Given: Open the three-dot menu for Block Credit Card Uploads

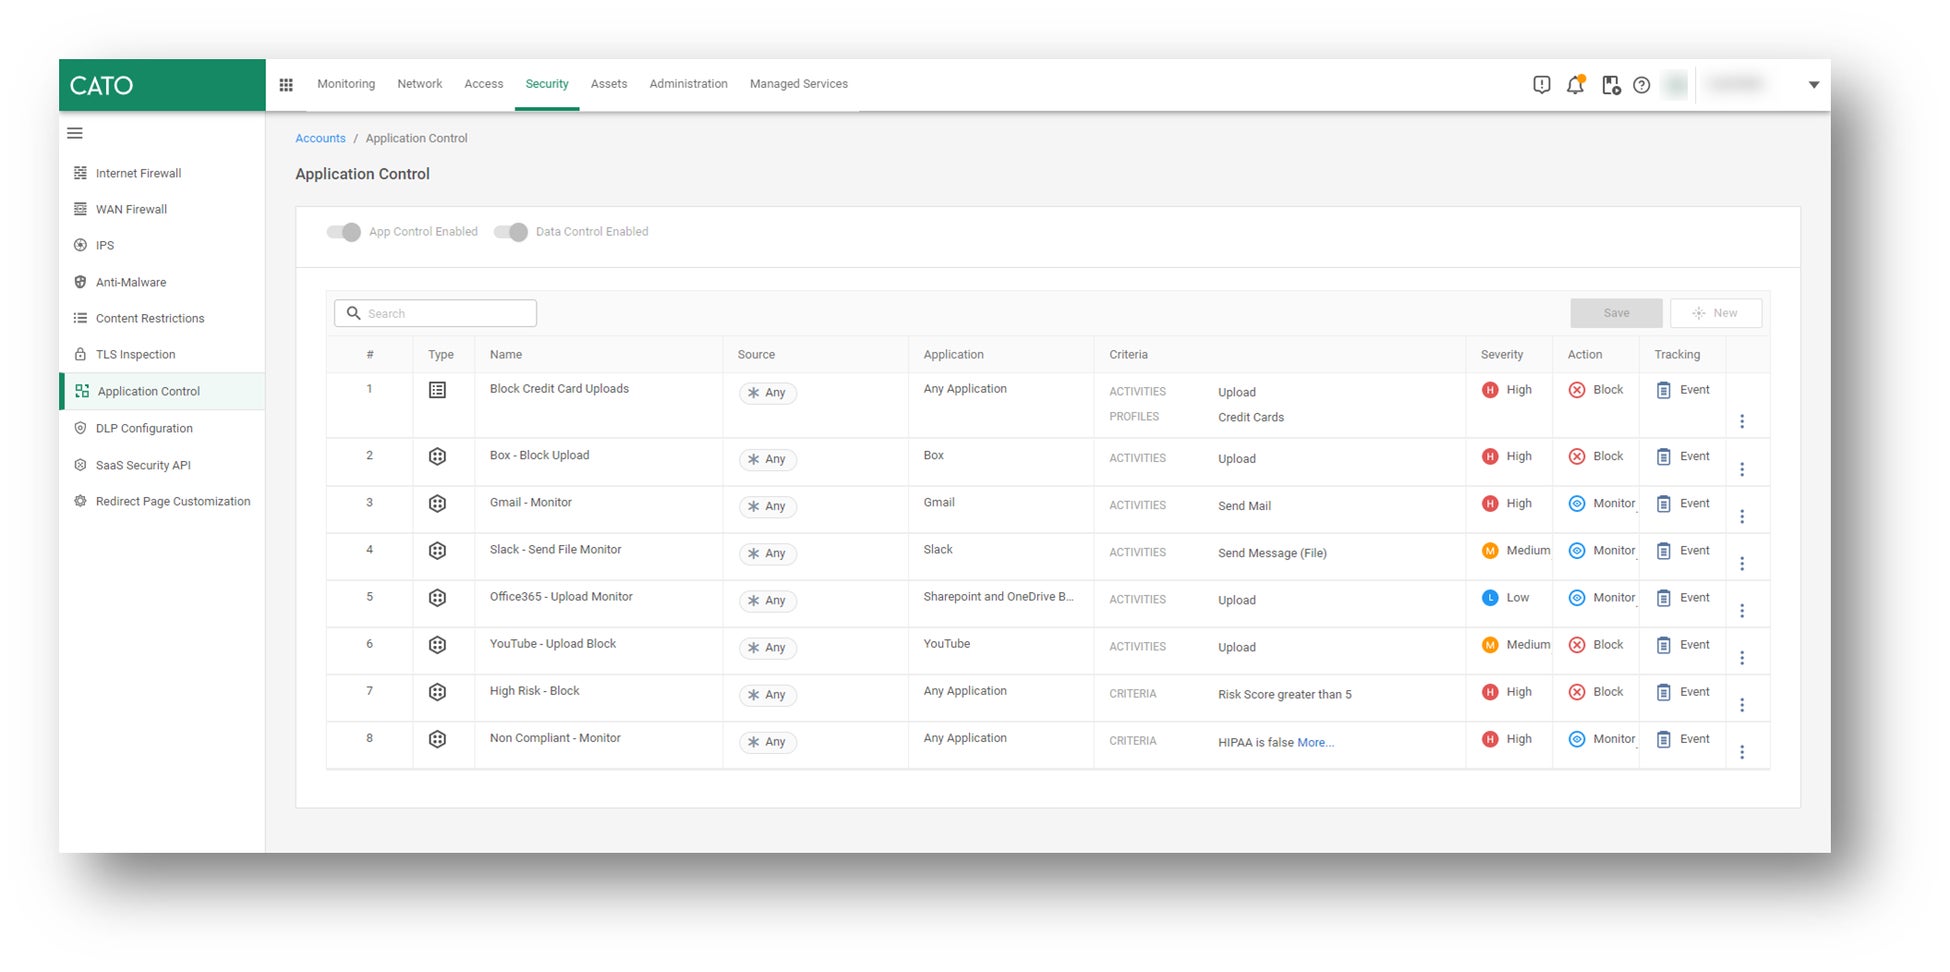Looking at the screenshot, I should [x=1742, y=422].
